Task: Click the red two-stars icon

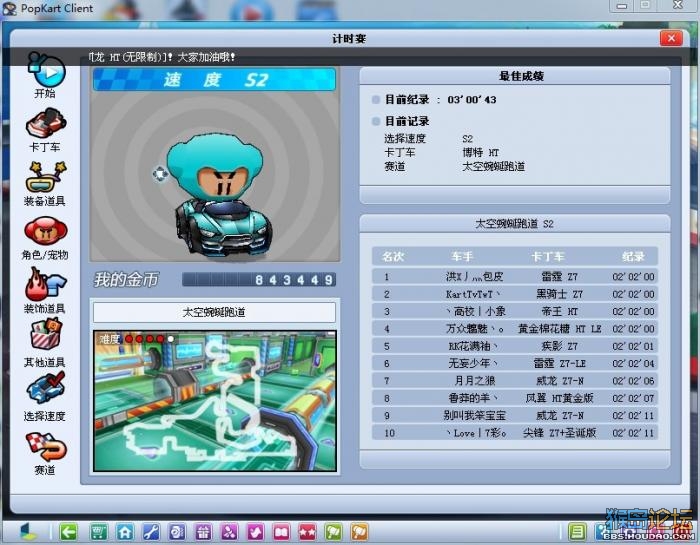Action: tap(307, 532)
